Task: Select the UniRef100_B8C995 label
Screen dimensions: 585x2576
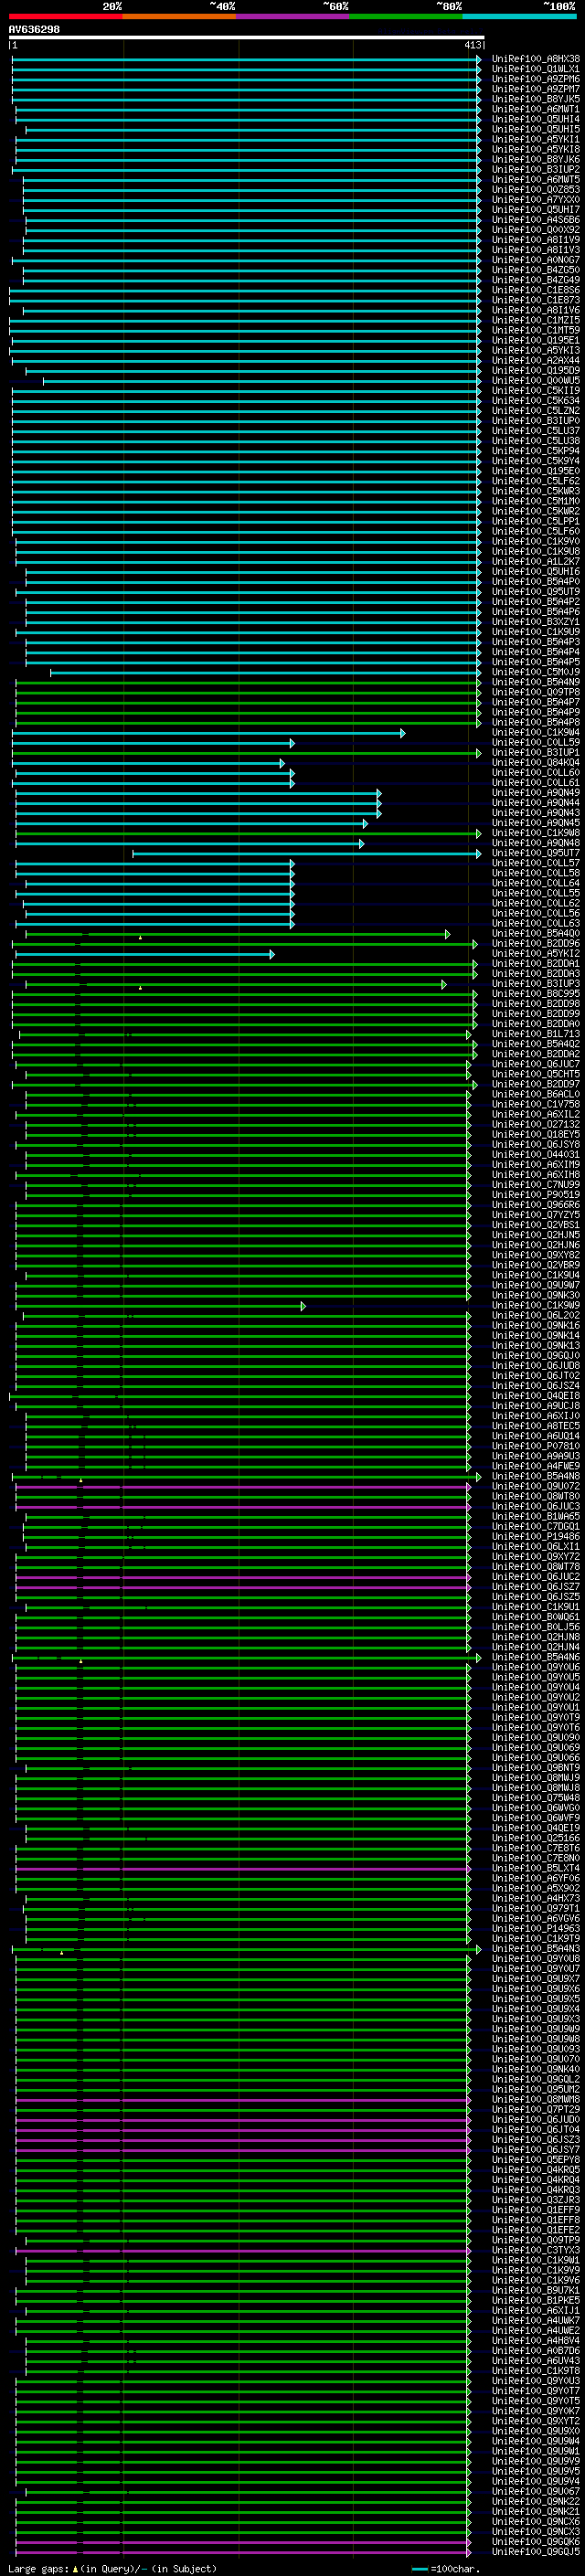Action: point(535,993)
